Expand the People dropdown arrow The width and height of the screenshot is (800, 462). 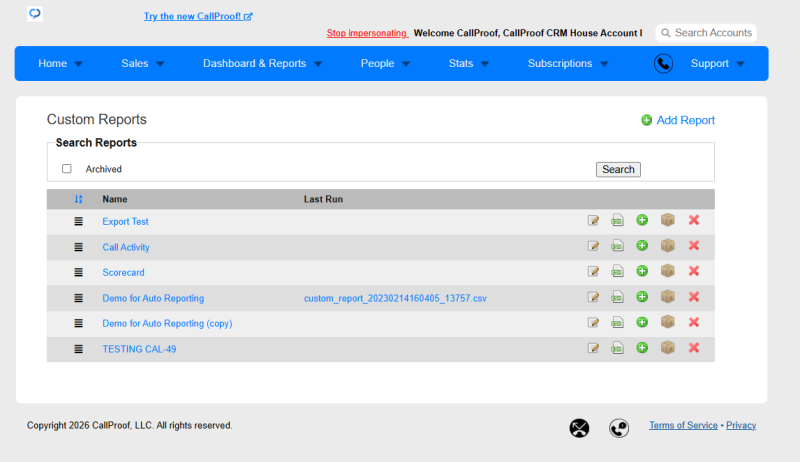coord(406,64)
